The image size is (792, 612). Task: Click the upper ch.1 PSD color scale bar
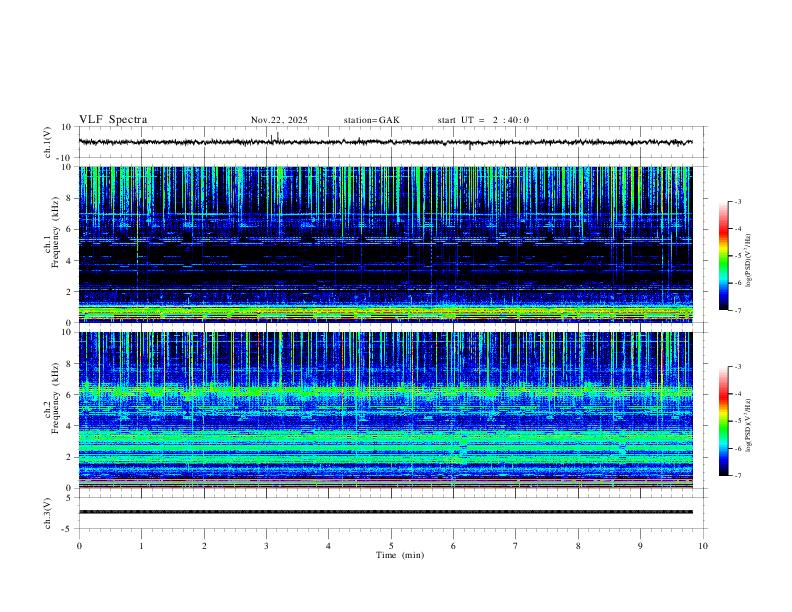coord(723,256)
